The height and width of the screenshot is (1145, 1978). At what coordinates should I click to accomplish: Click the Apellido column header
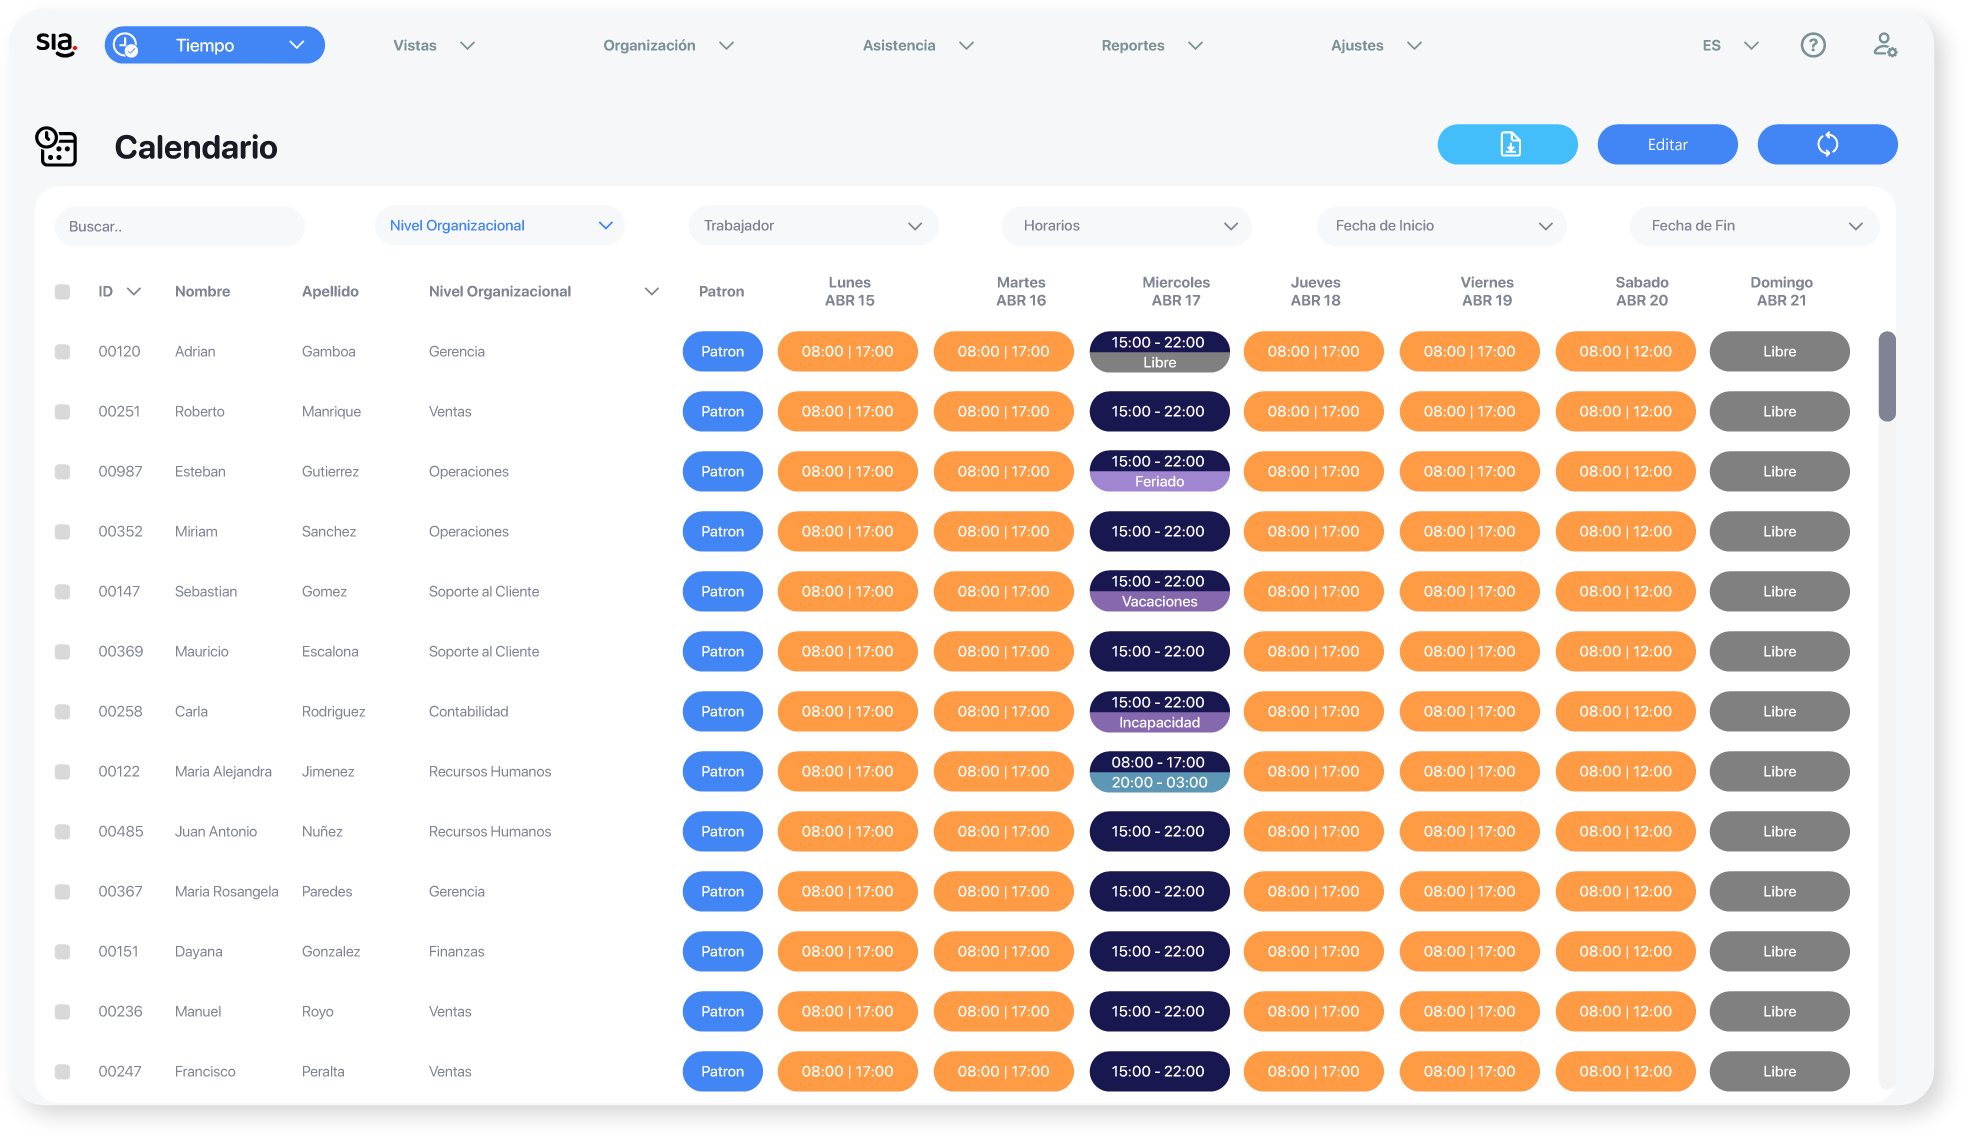point(330,292)
